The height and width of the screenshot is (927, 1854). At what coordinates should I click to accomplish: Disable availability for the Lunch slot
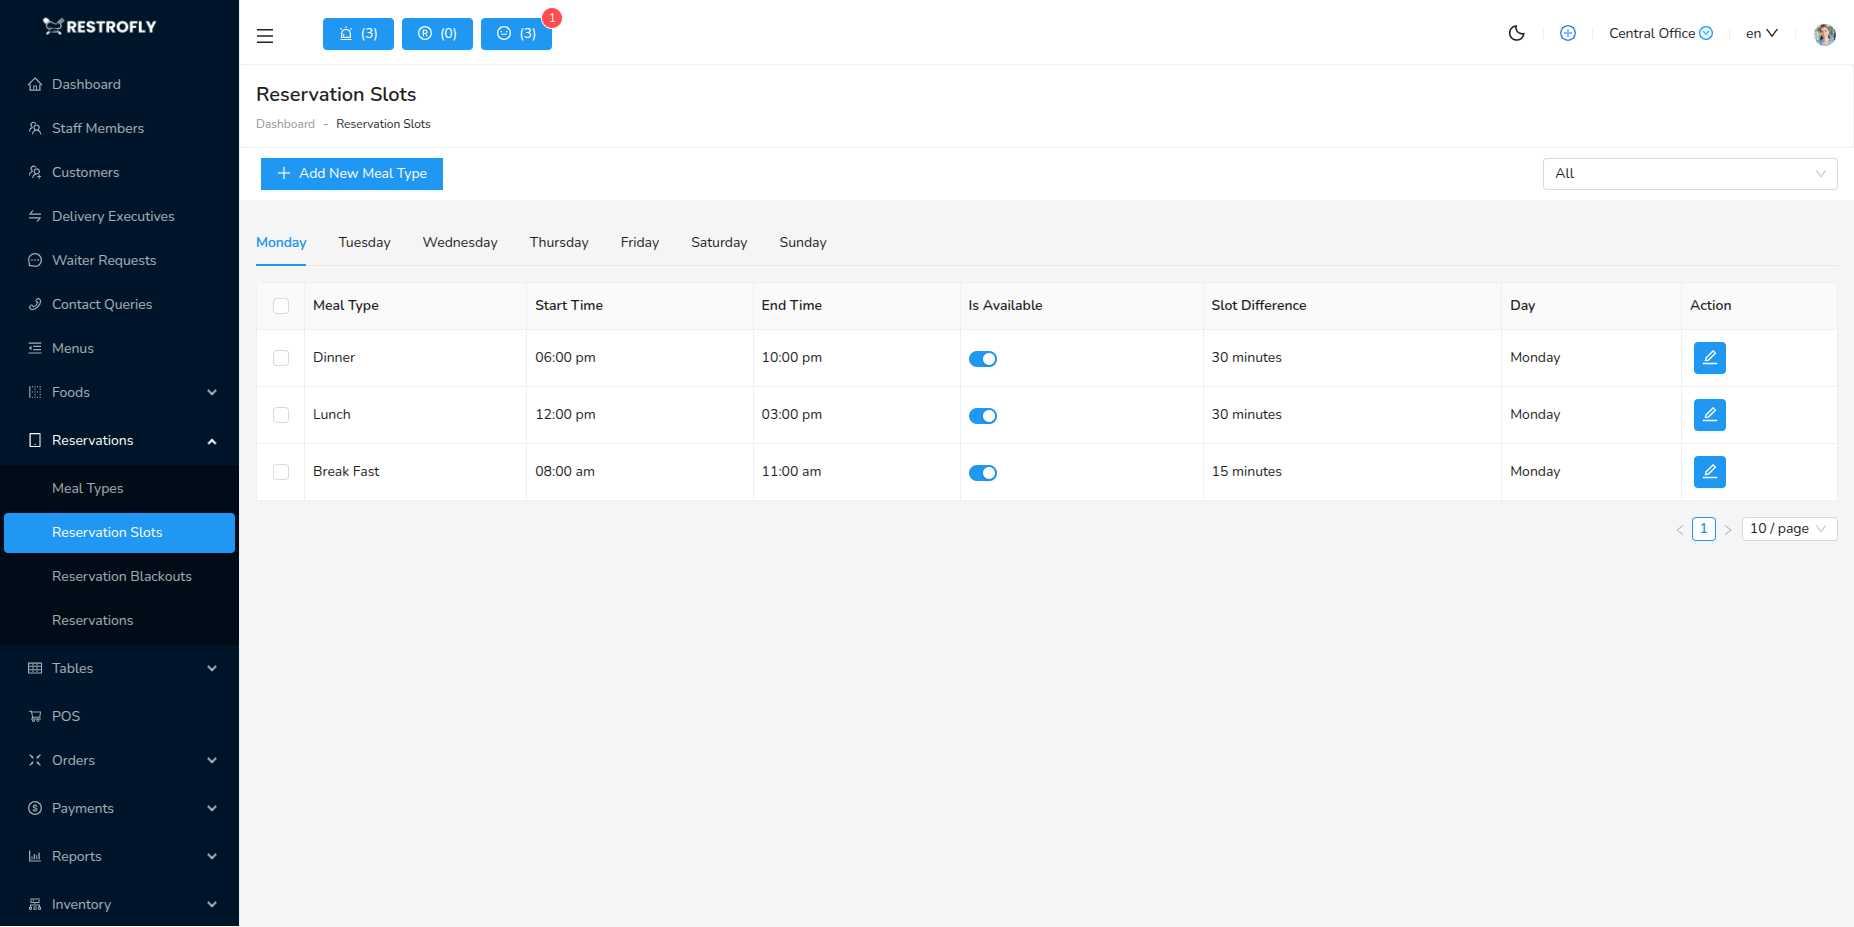pyautogui.click(x=983, y=415)
